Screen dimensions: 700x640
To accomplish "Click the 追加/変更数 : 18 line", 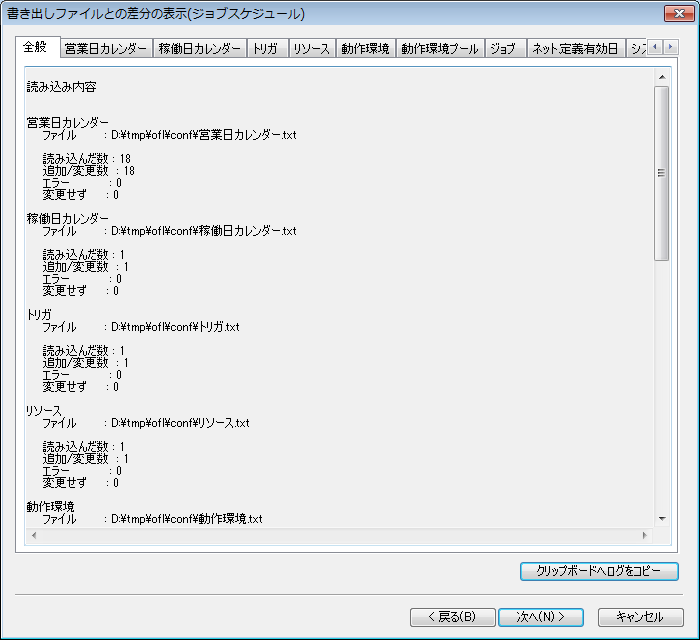I will click(88, 170).
